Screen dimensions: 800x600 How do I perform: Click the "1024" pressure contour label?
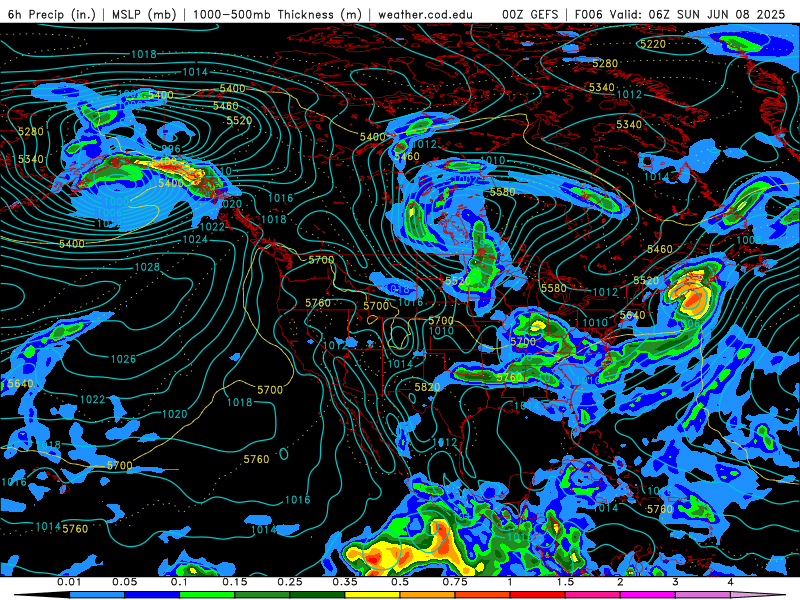pos(195,239)
